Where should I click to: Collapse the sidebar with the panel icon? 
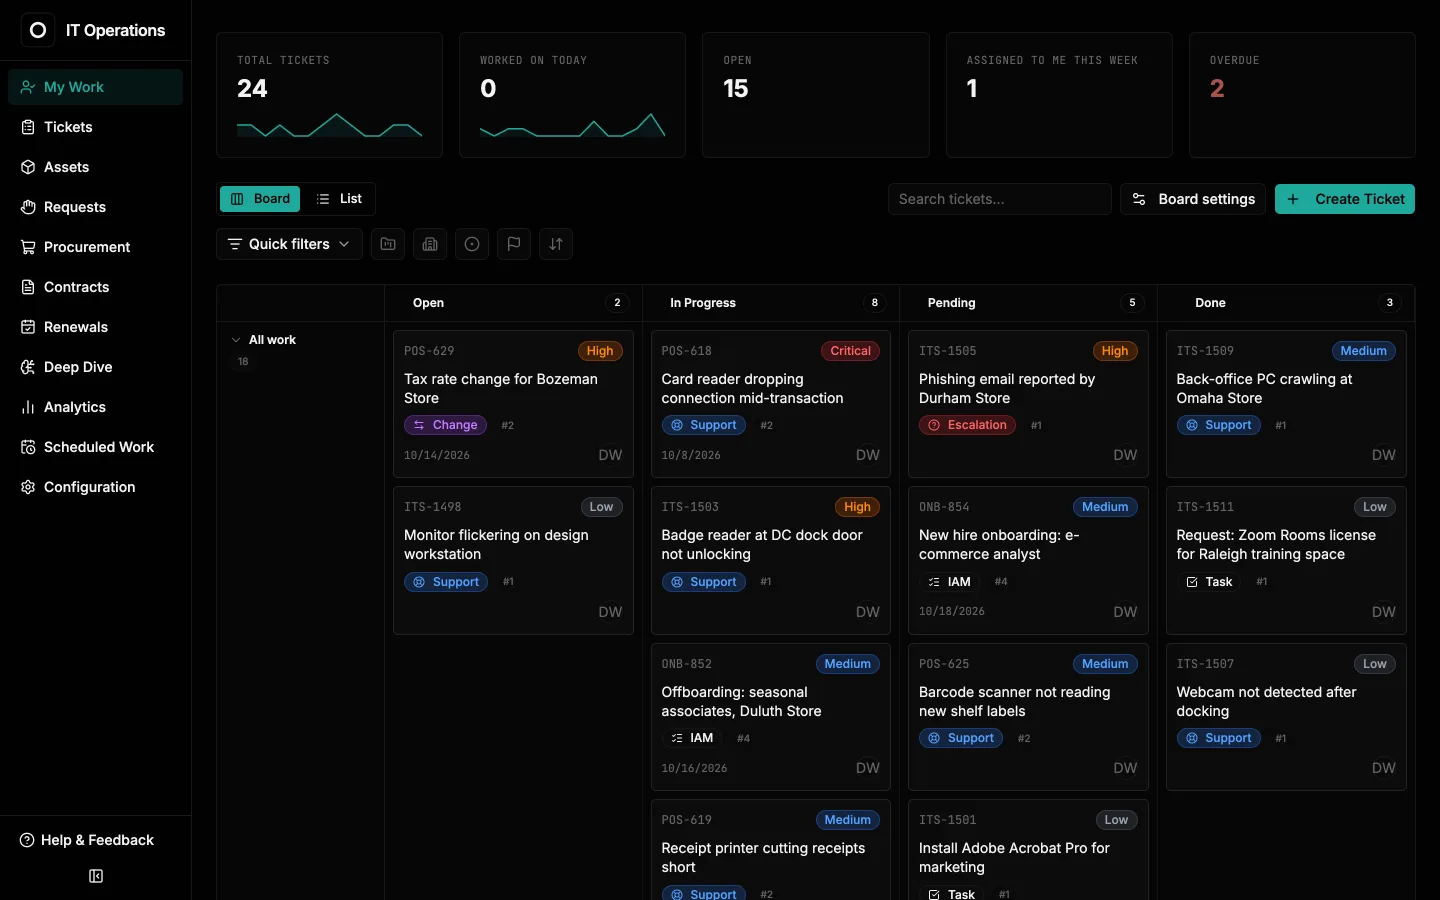click(x=96, y=876)
